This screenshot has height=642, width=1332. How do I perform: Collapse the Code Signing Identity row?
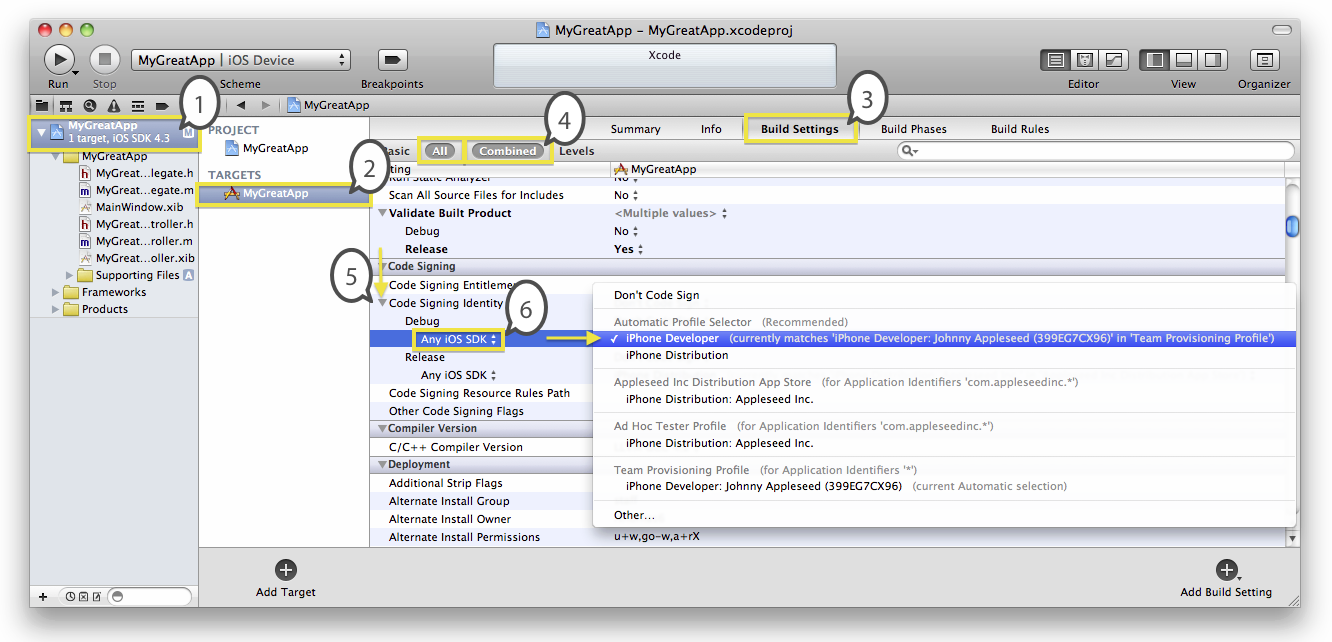(381, 303)
